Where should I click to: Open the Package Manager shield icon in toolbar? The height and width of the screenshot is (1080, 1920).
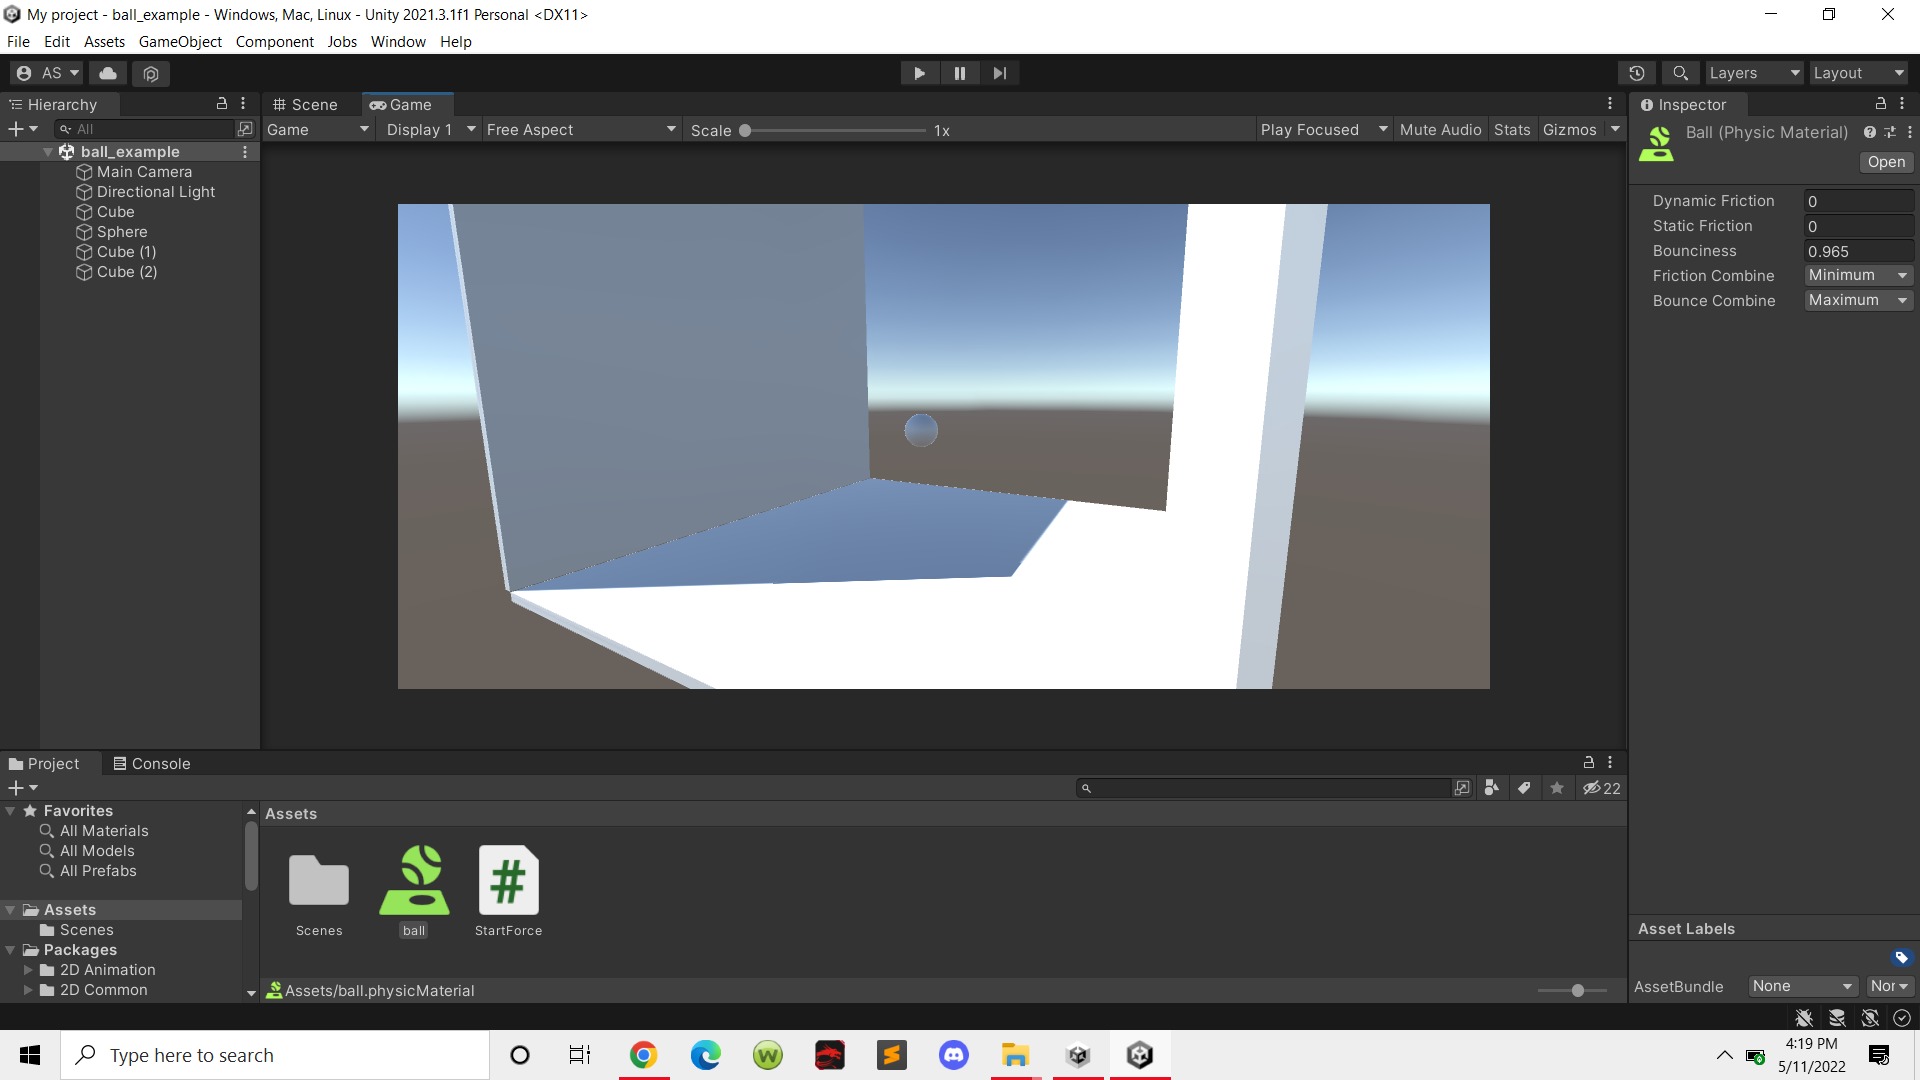tap(151, 73)
